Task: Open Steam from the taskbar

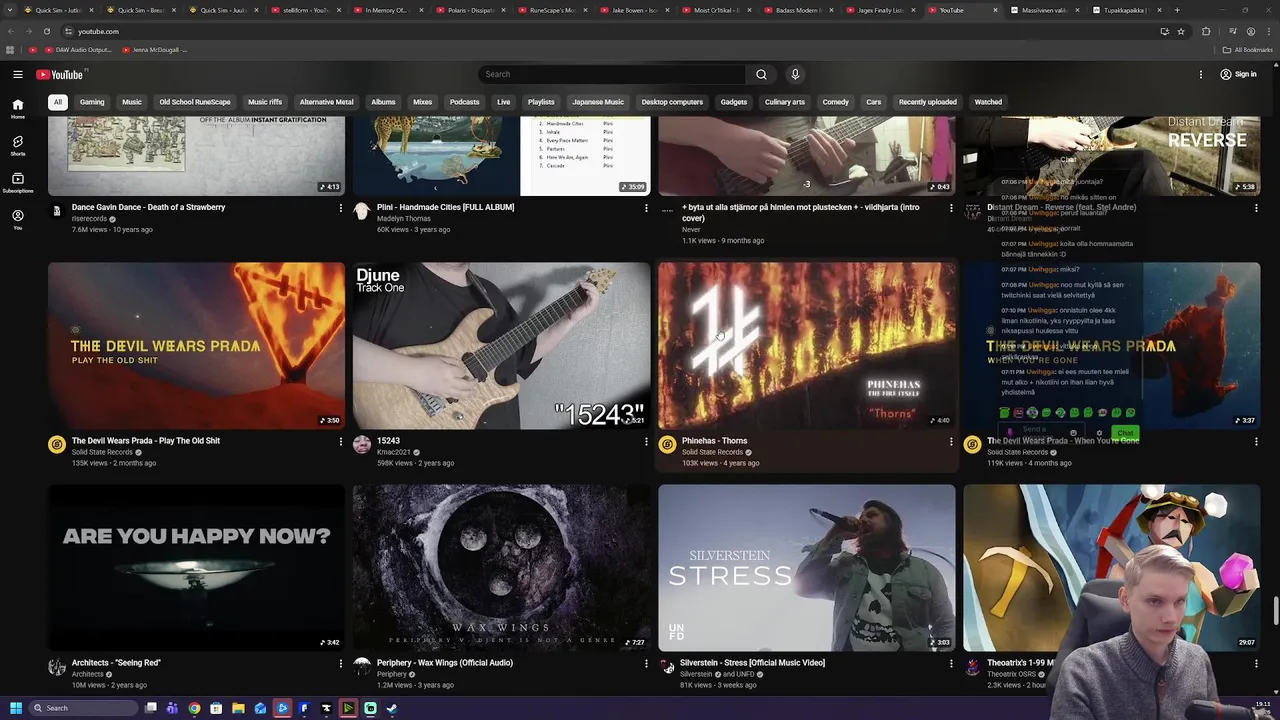Action: pyautogui.click(x=392, y=708)
